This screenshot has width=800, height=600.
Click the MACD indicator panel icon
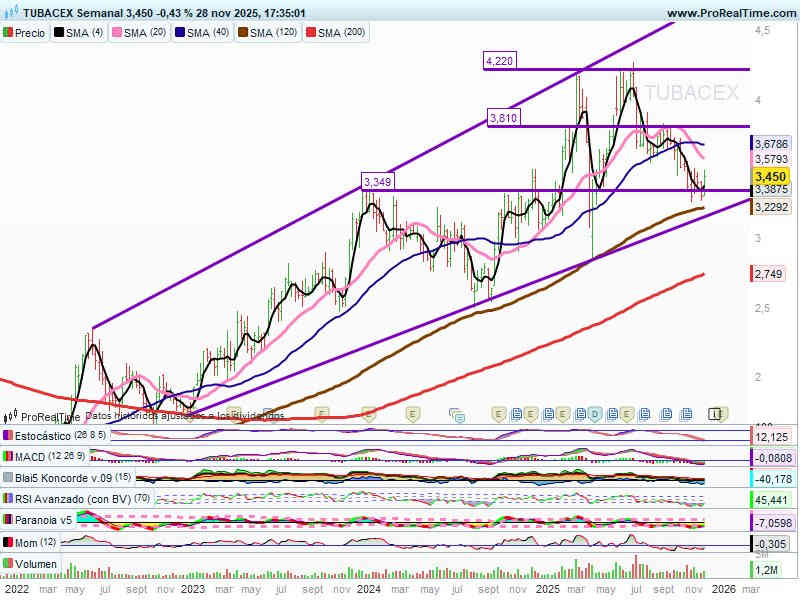[x=9, y=457]
